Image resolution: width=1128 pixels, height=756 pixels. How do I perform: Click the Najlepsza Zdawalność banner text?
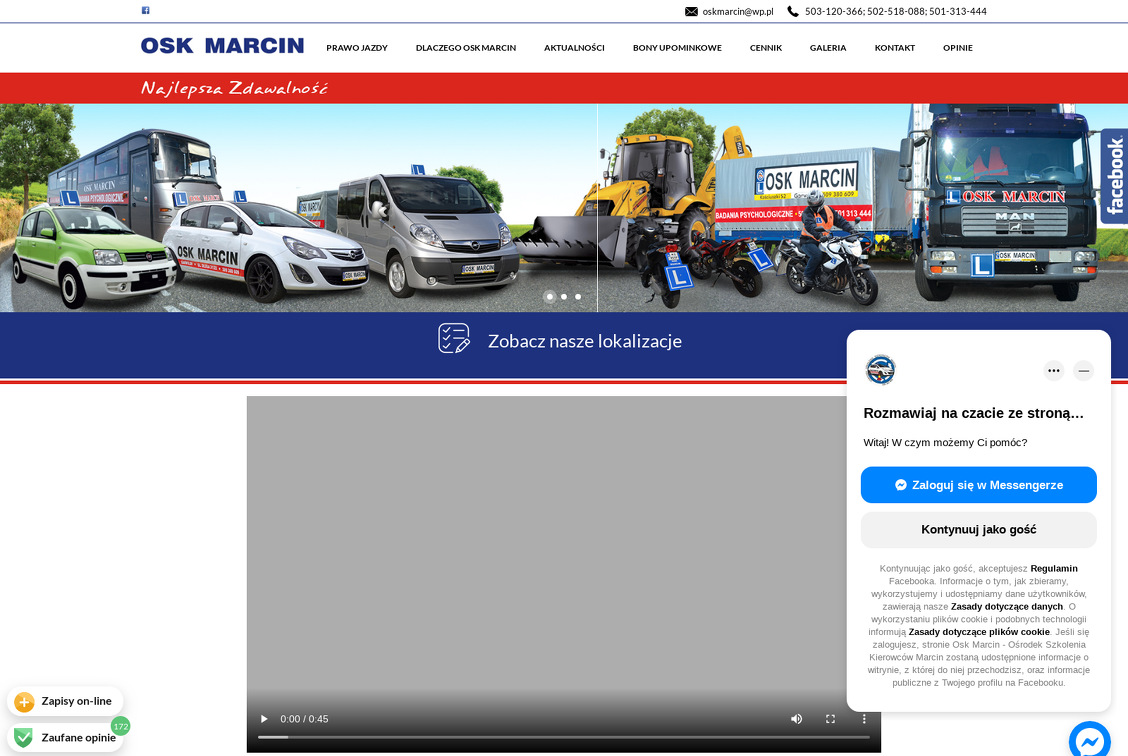coord(235,88)
